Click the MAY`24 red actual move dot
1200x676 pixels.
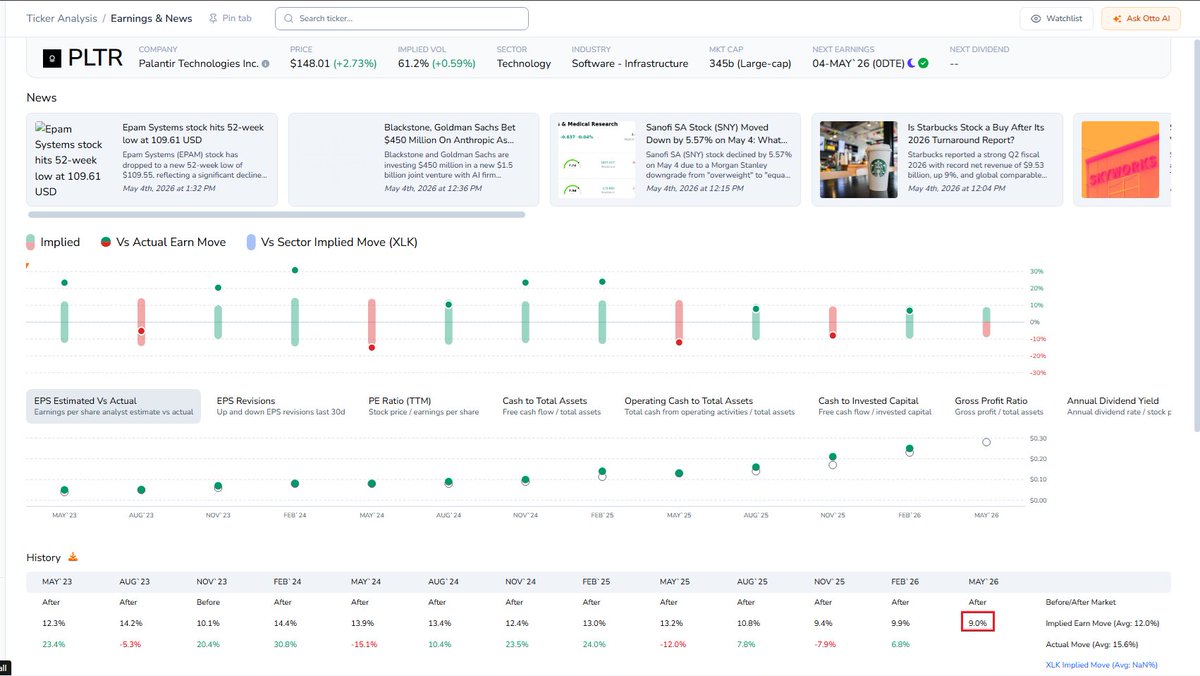coord(372,347)
